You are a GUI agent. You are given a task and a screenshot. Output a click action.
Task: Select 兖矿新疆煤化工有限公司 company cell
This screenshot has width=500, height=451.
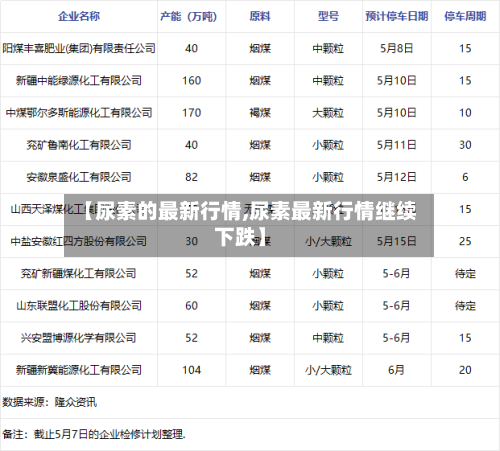[x=79, y=274]
